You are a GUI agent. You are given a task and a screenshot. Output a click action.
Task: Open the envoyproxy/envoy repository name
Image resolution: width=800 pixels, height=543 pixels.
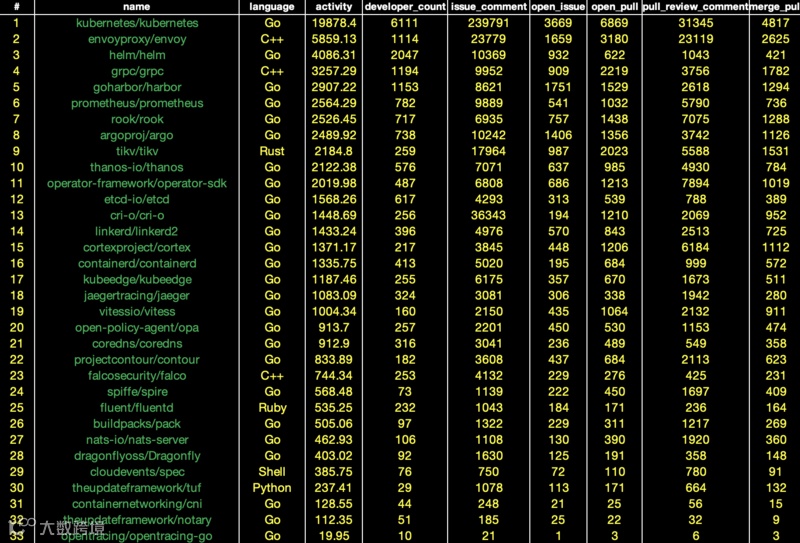pos(137,39)
